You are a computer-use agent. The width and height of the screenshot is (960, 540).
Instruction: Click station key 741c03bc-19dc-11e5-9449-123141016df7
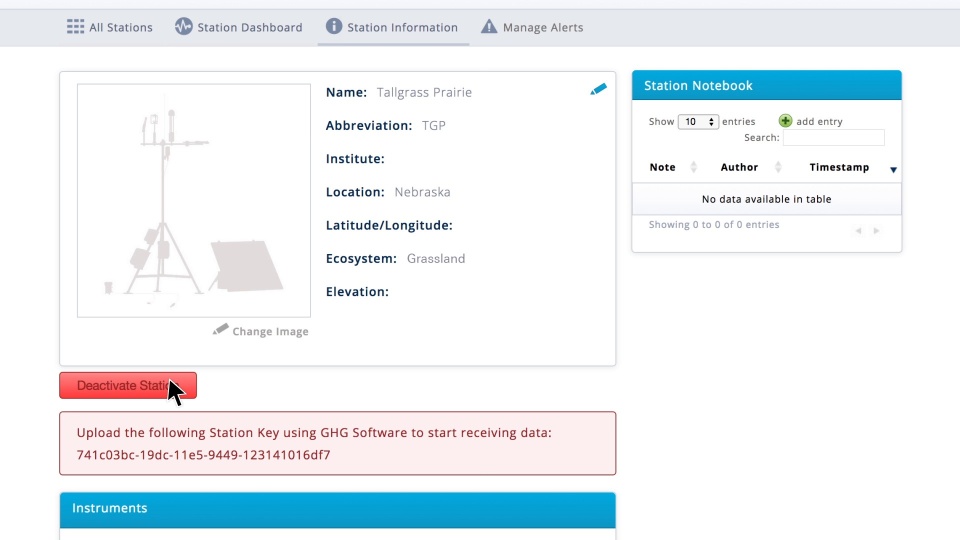coord(203,455)
